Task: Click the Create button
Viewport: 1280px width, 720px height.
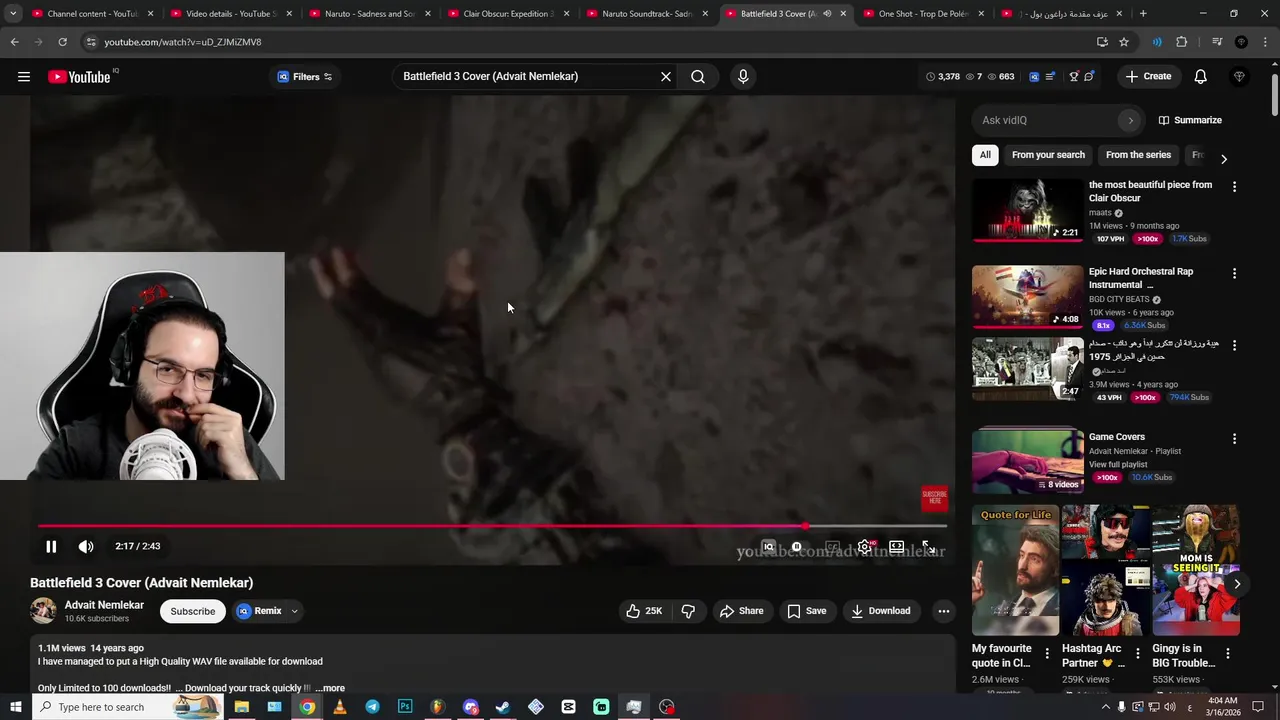Action: [x=1148, y=77]
